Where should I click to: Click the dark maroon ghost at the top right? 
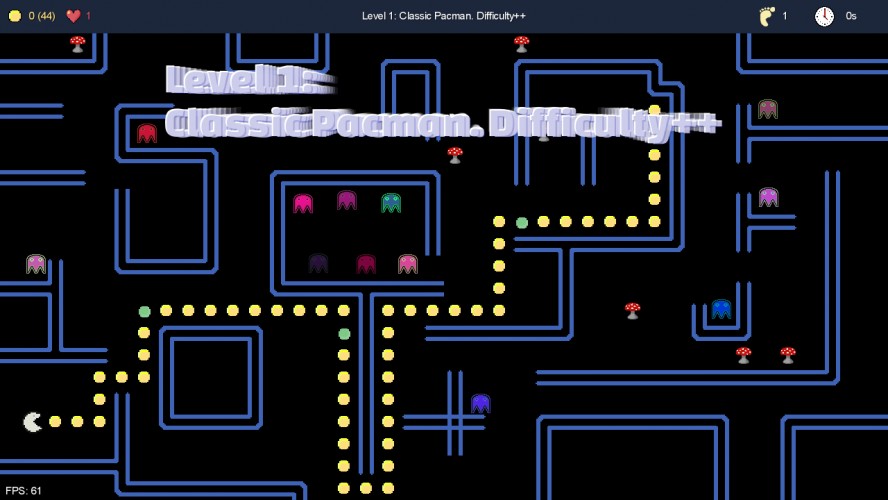point(767,109)
